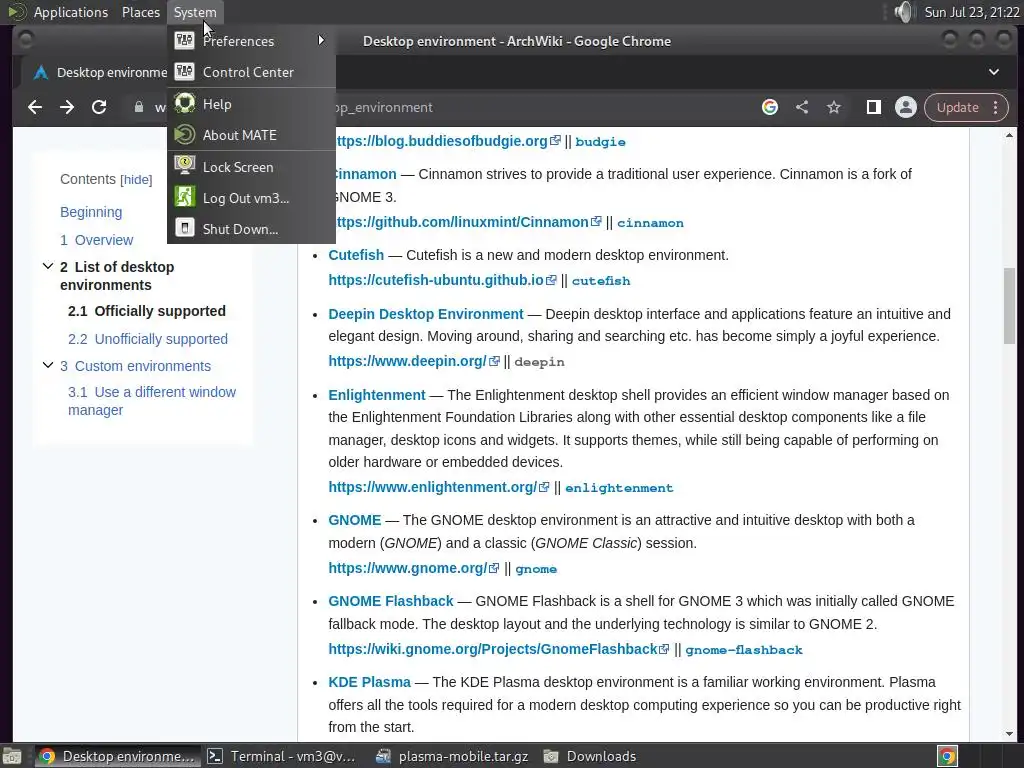Open the budgie package link
This screenshot has height=768, width=1024.
(600, 142)
